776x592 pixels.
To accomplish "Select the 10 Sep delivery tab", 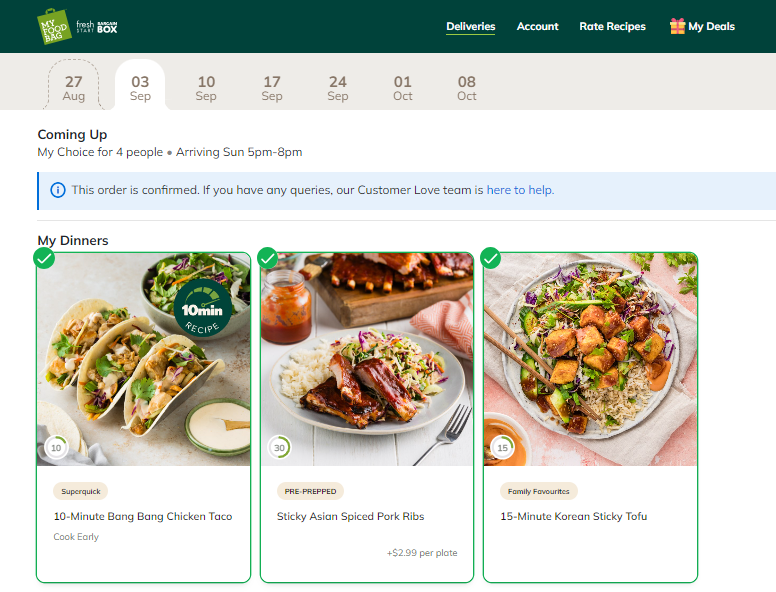I will (206, 88).
